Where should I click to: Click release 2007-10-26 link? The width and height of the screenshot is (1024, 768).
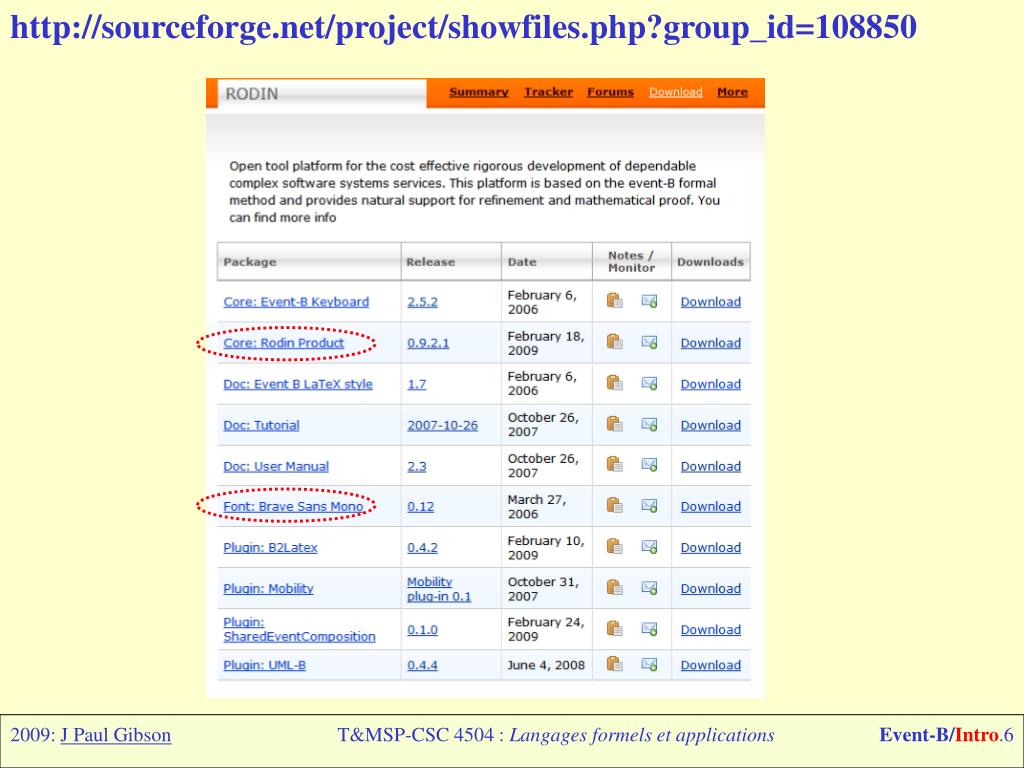(443, 425)
